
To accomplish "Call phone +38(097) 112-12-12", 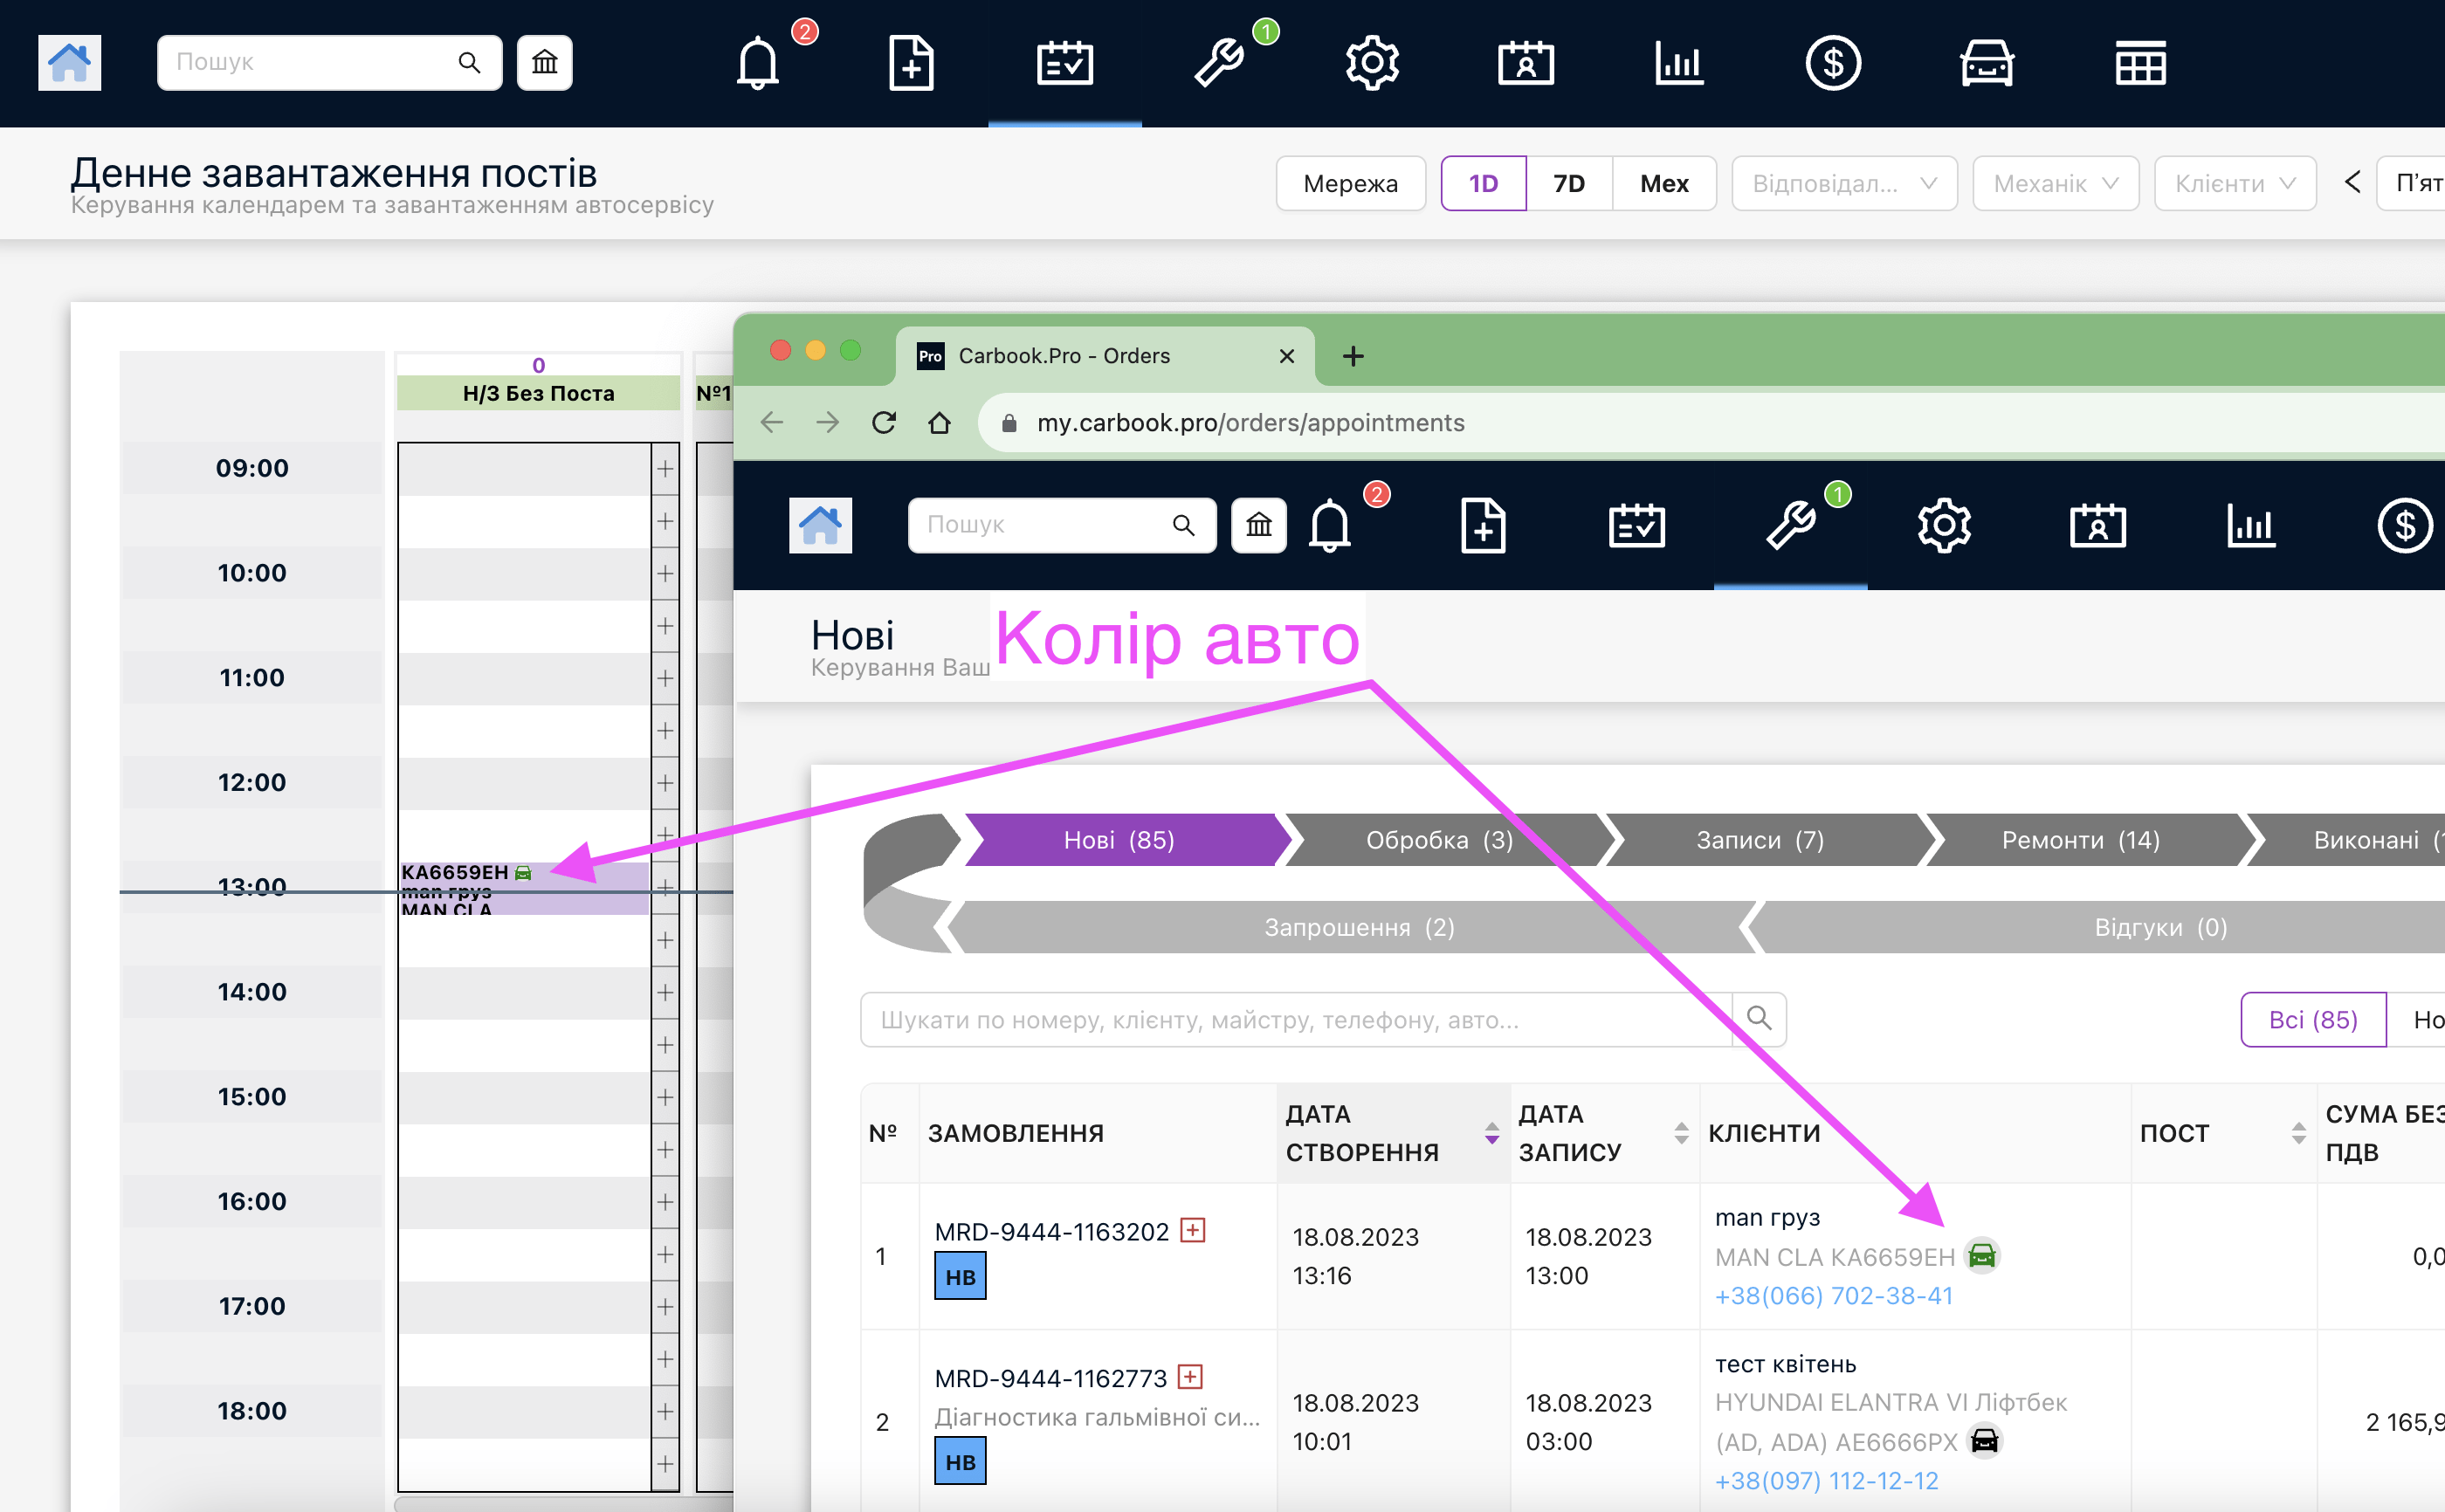I will [x=1826, y=1480].
